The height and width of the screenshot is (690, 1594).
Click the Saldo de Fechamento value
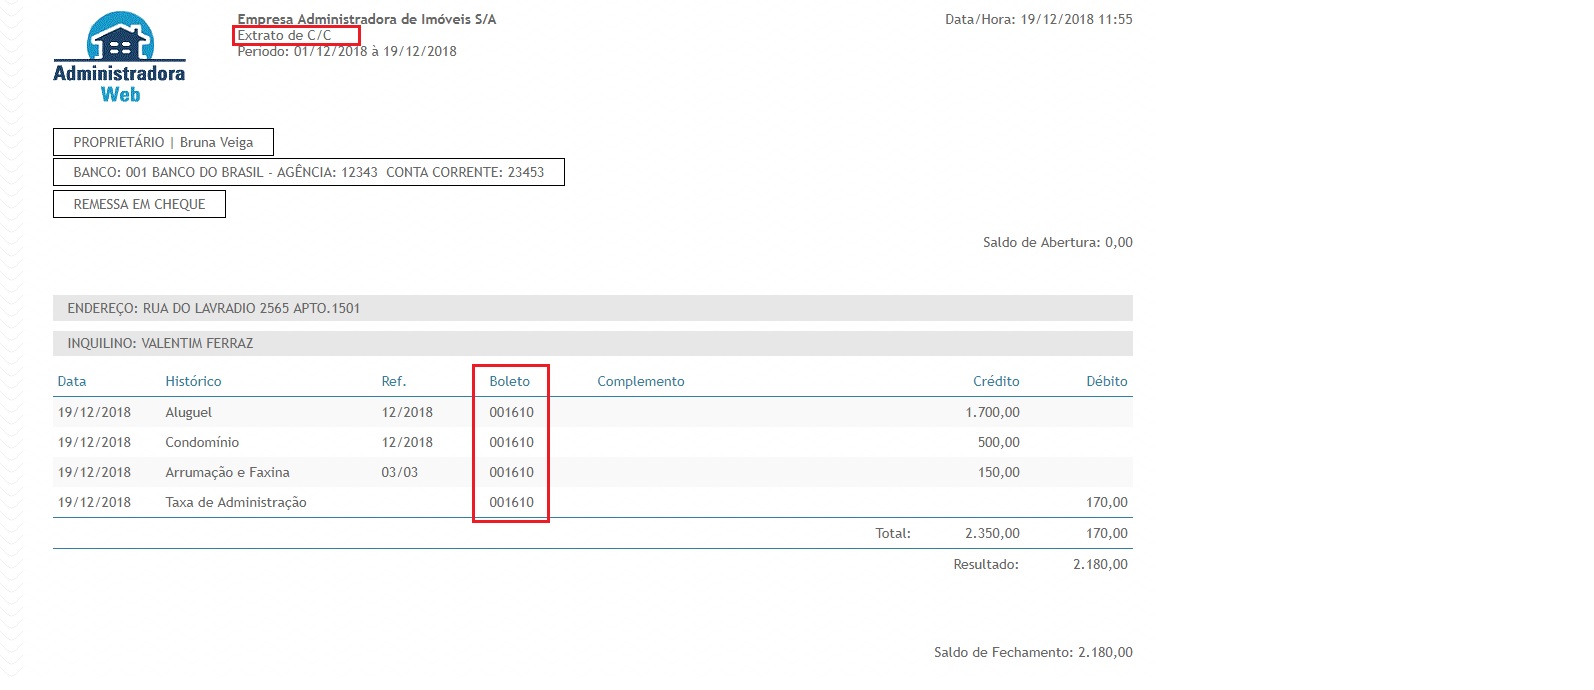[1105, 652]
